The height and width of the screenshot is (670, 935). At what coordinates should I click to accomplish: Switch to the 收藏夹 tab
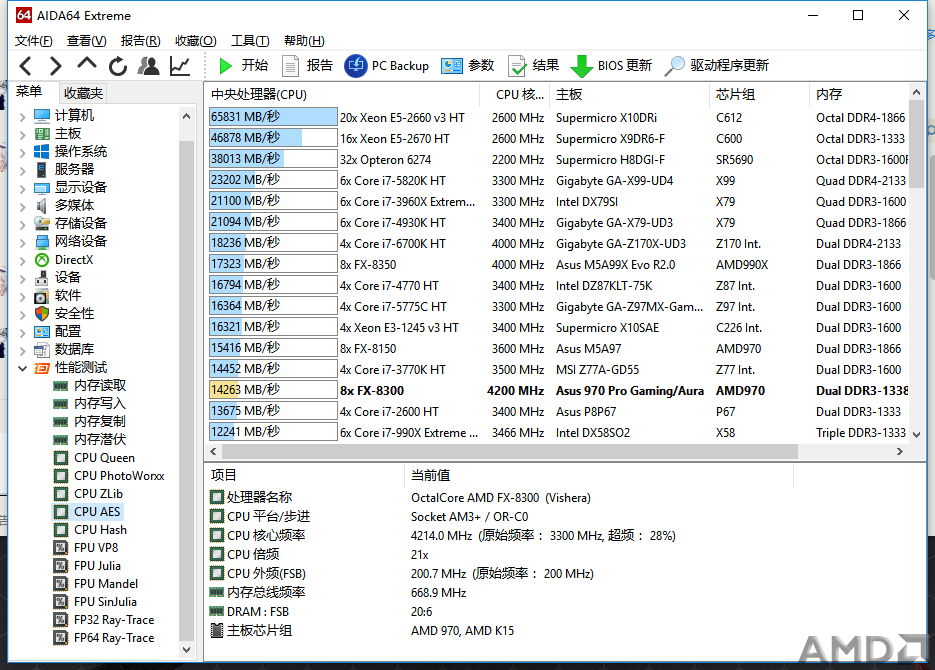click(x=83, y=93)
